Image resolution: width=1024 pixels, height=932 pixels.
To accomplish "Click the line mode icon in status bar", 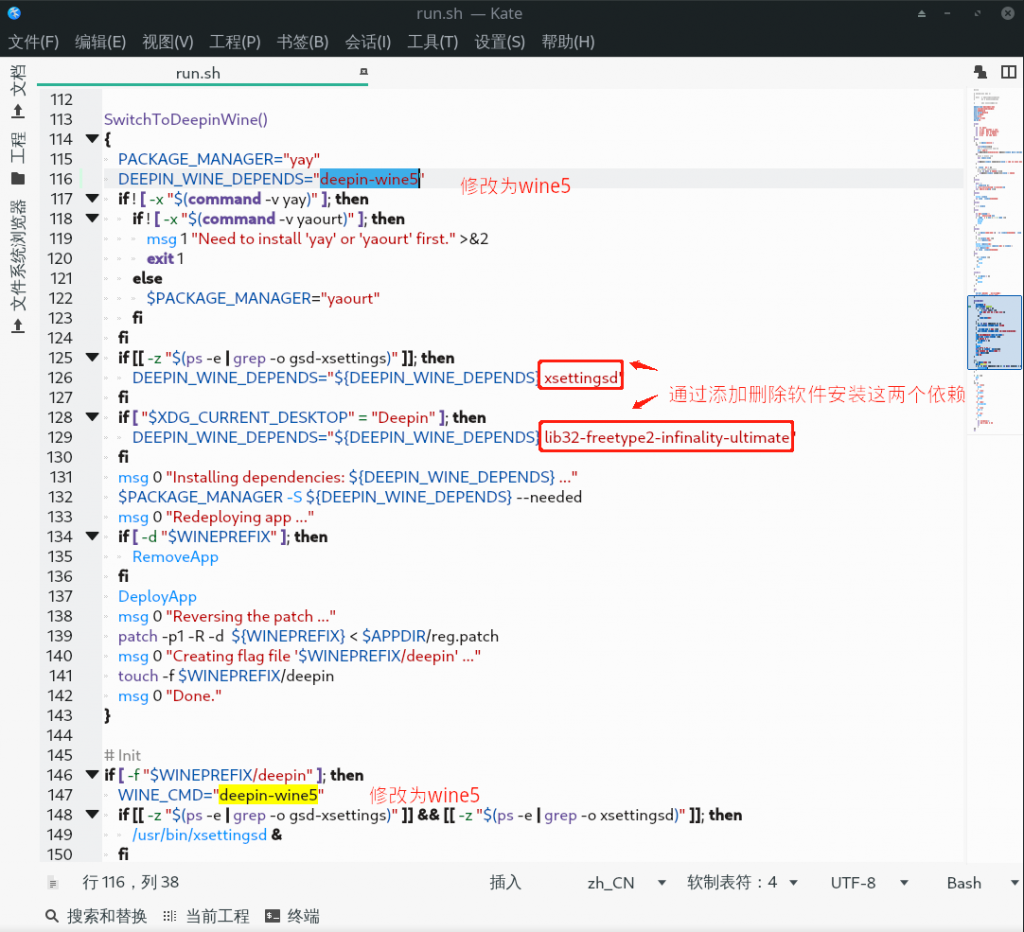I will [53, 884].
